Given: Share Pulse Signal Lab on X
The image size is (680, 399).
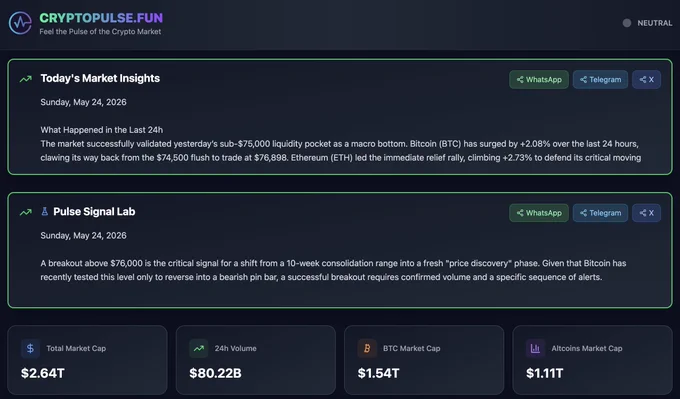Looking at the screenshot, I should 646,213.
